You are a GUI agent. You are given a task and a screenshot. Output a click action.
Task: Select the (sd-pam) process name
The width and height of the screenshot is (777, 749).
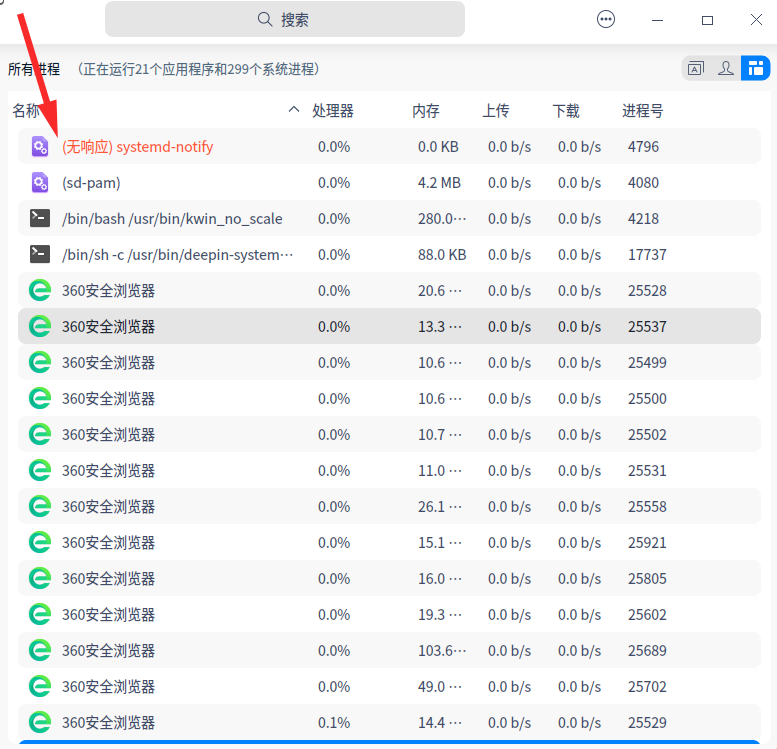pos(91,183)
